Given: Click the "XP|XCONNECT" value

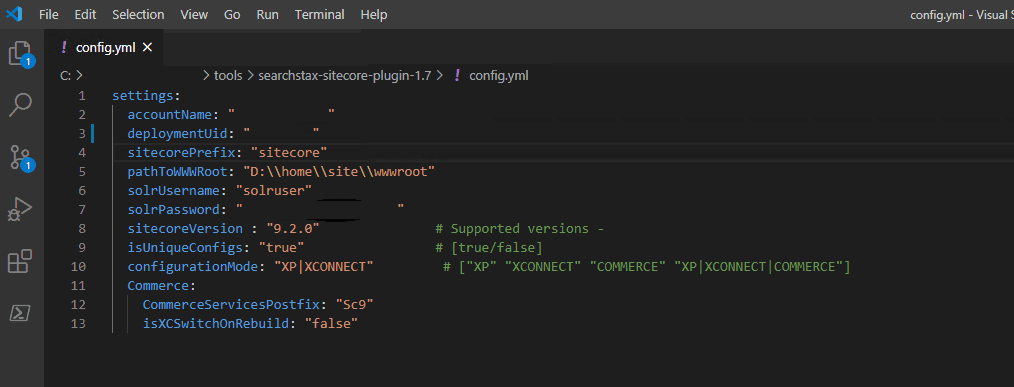Looking at the screenshot, I should coord(324,267).
